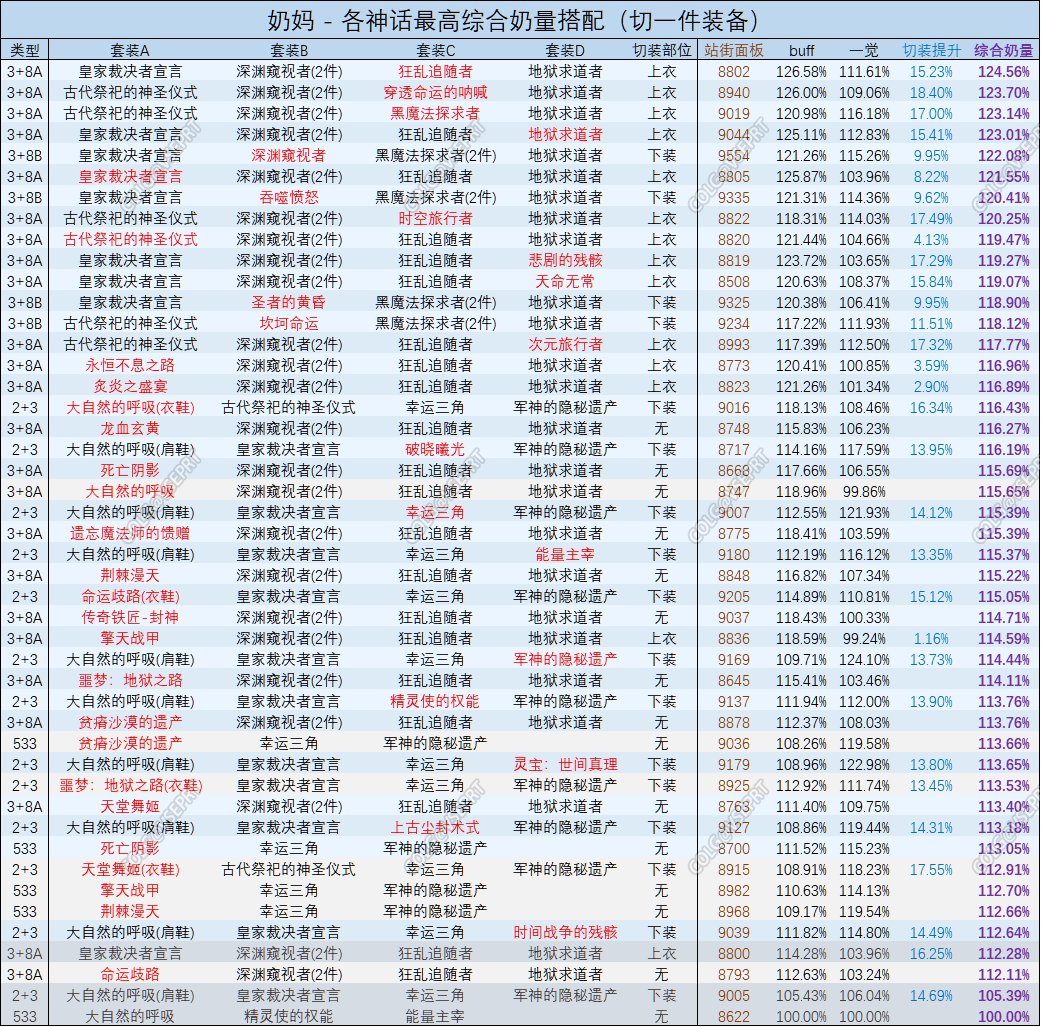Click the red 穿透命运的呐喊 cell
This screenshot has height=1027, width=1041.
(x=435, y=92)
